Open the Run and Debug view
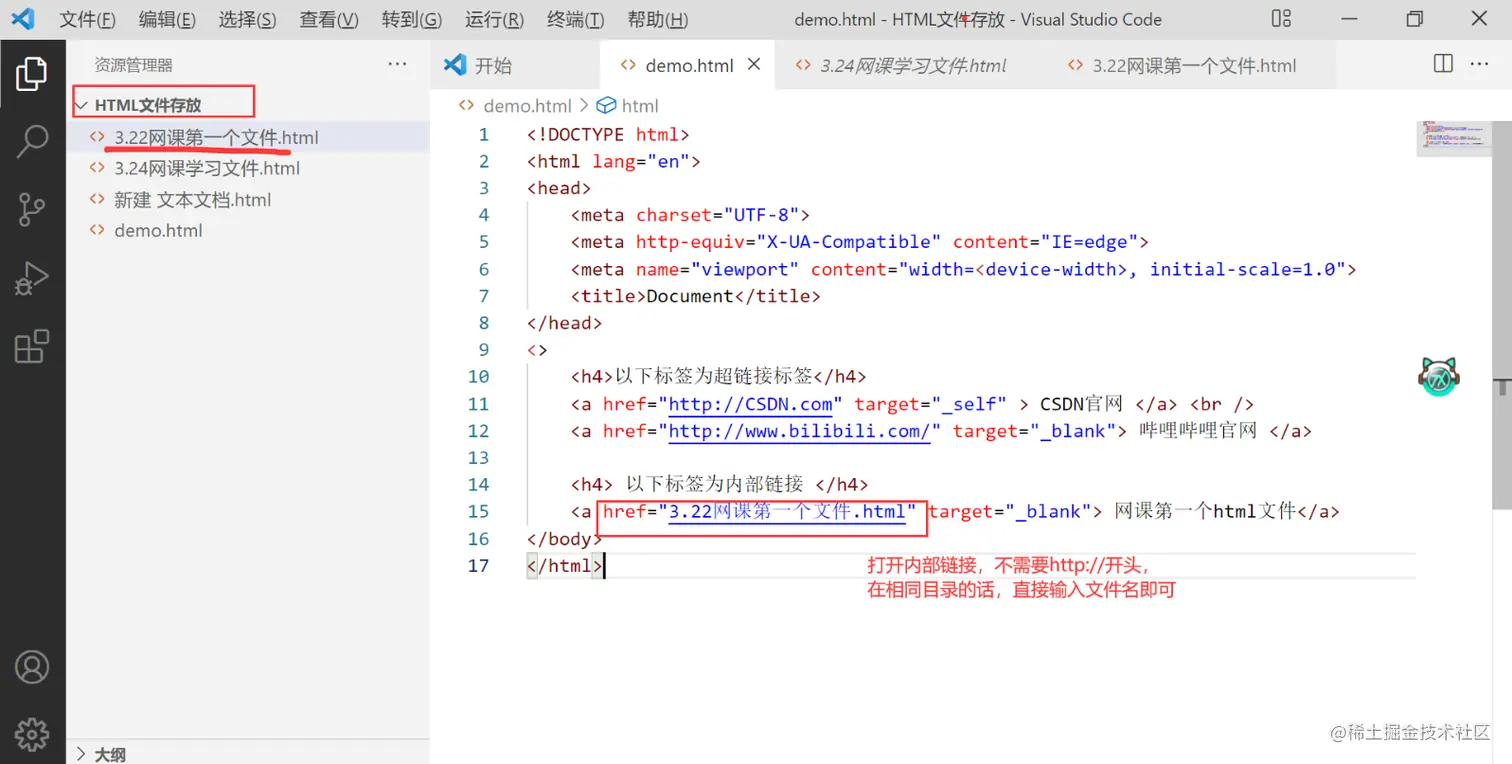1512x764 pixels. (32, 278)
